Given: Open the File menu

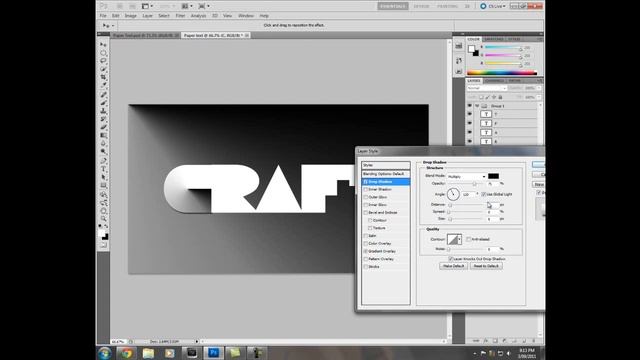Looking at the screenshot, I should click(x=103, y=16).
